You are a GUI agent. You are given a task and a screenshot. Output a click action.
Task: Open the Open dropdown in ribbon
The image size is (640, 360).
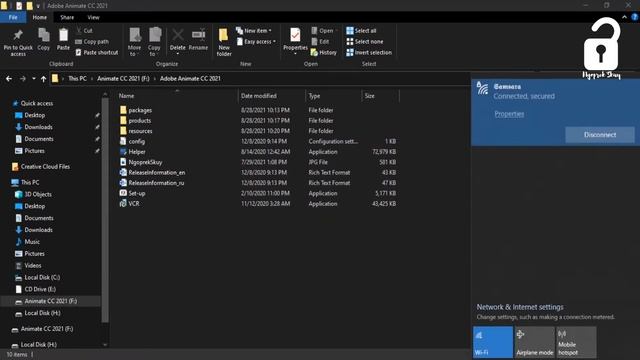pos(325,31)
